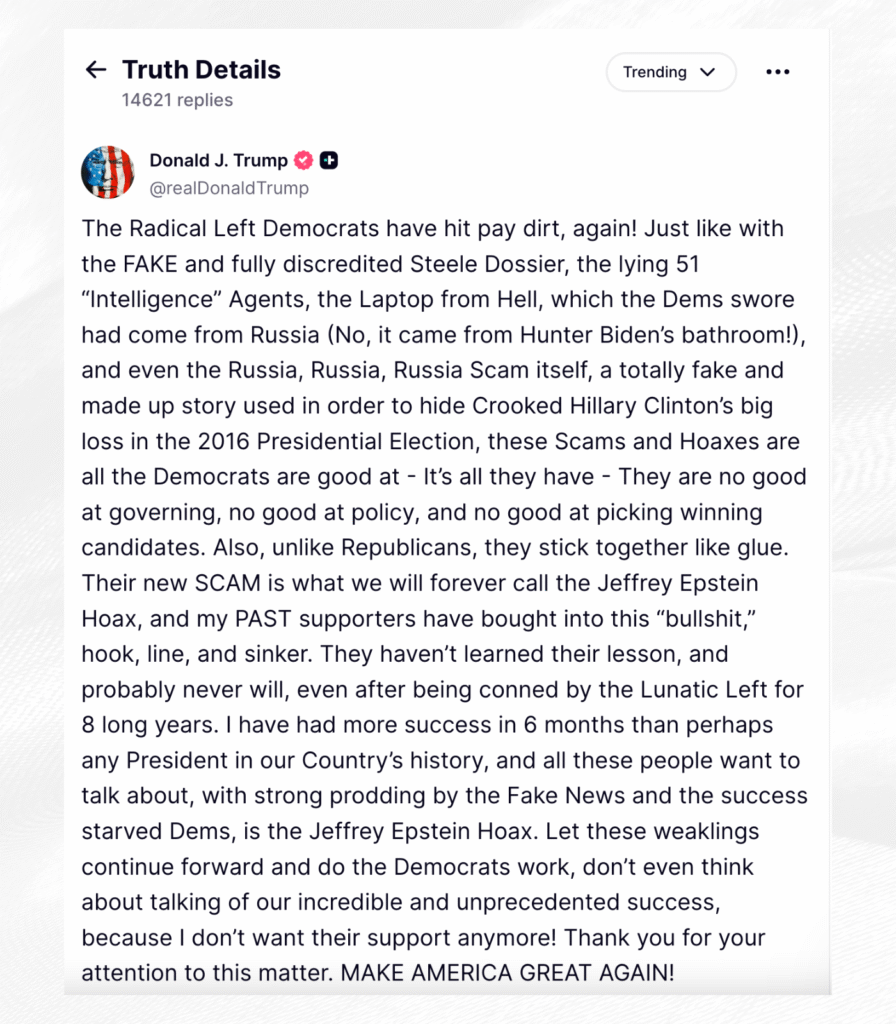The width and height of the screenshot is (896, 1024).
Task: Go back using the left arrow icon
Action: click(x=96, y=69)
